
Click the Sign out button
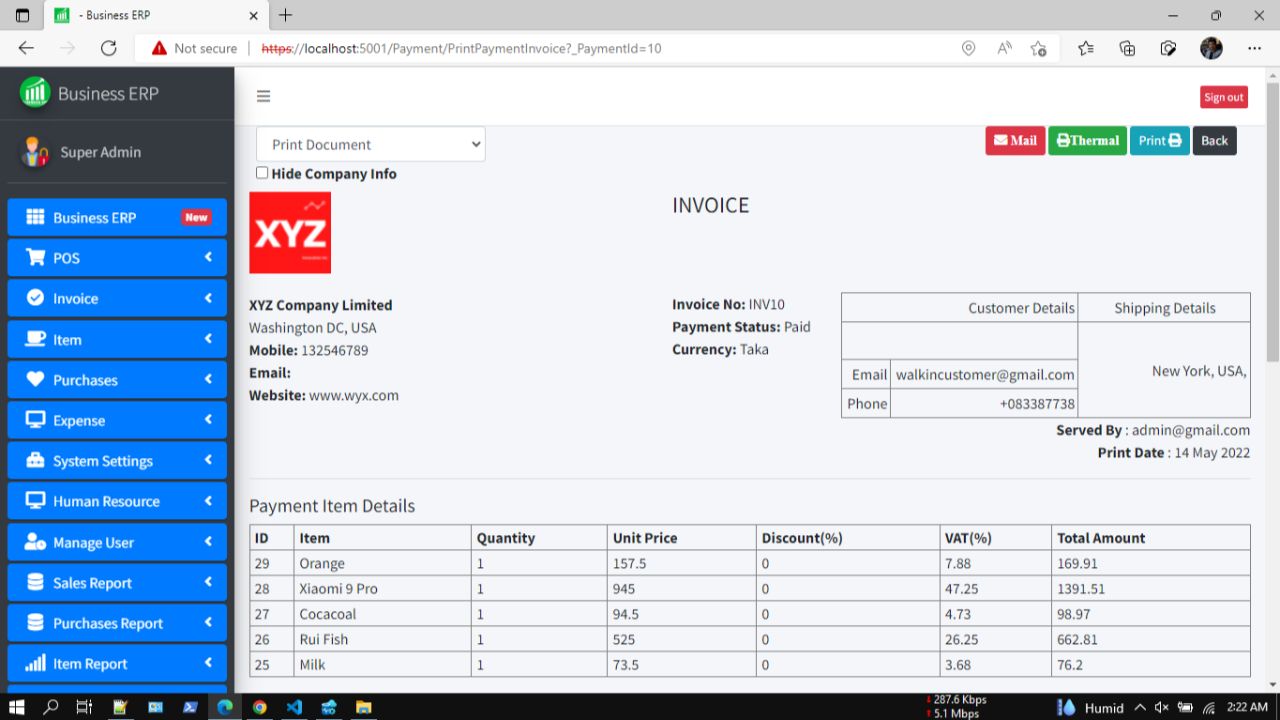click(x=1223, y=96)
